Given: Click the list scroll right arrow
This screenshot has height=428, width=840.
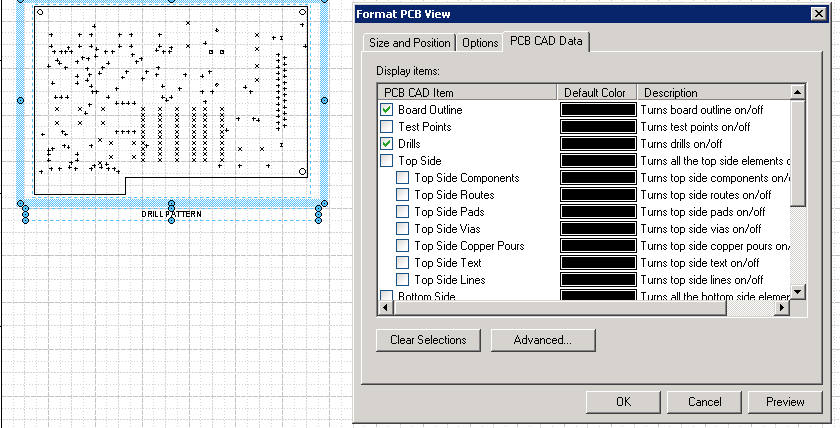Looking at the screenshot, I should [782, 307].
